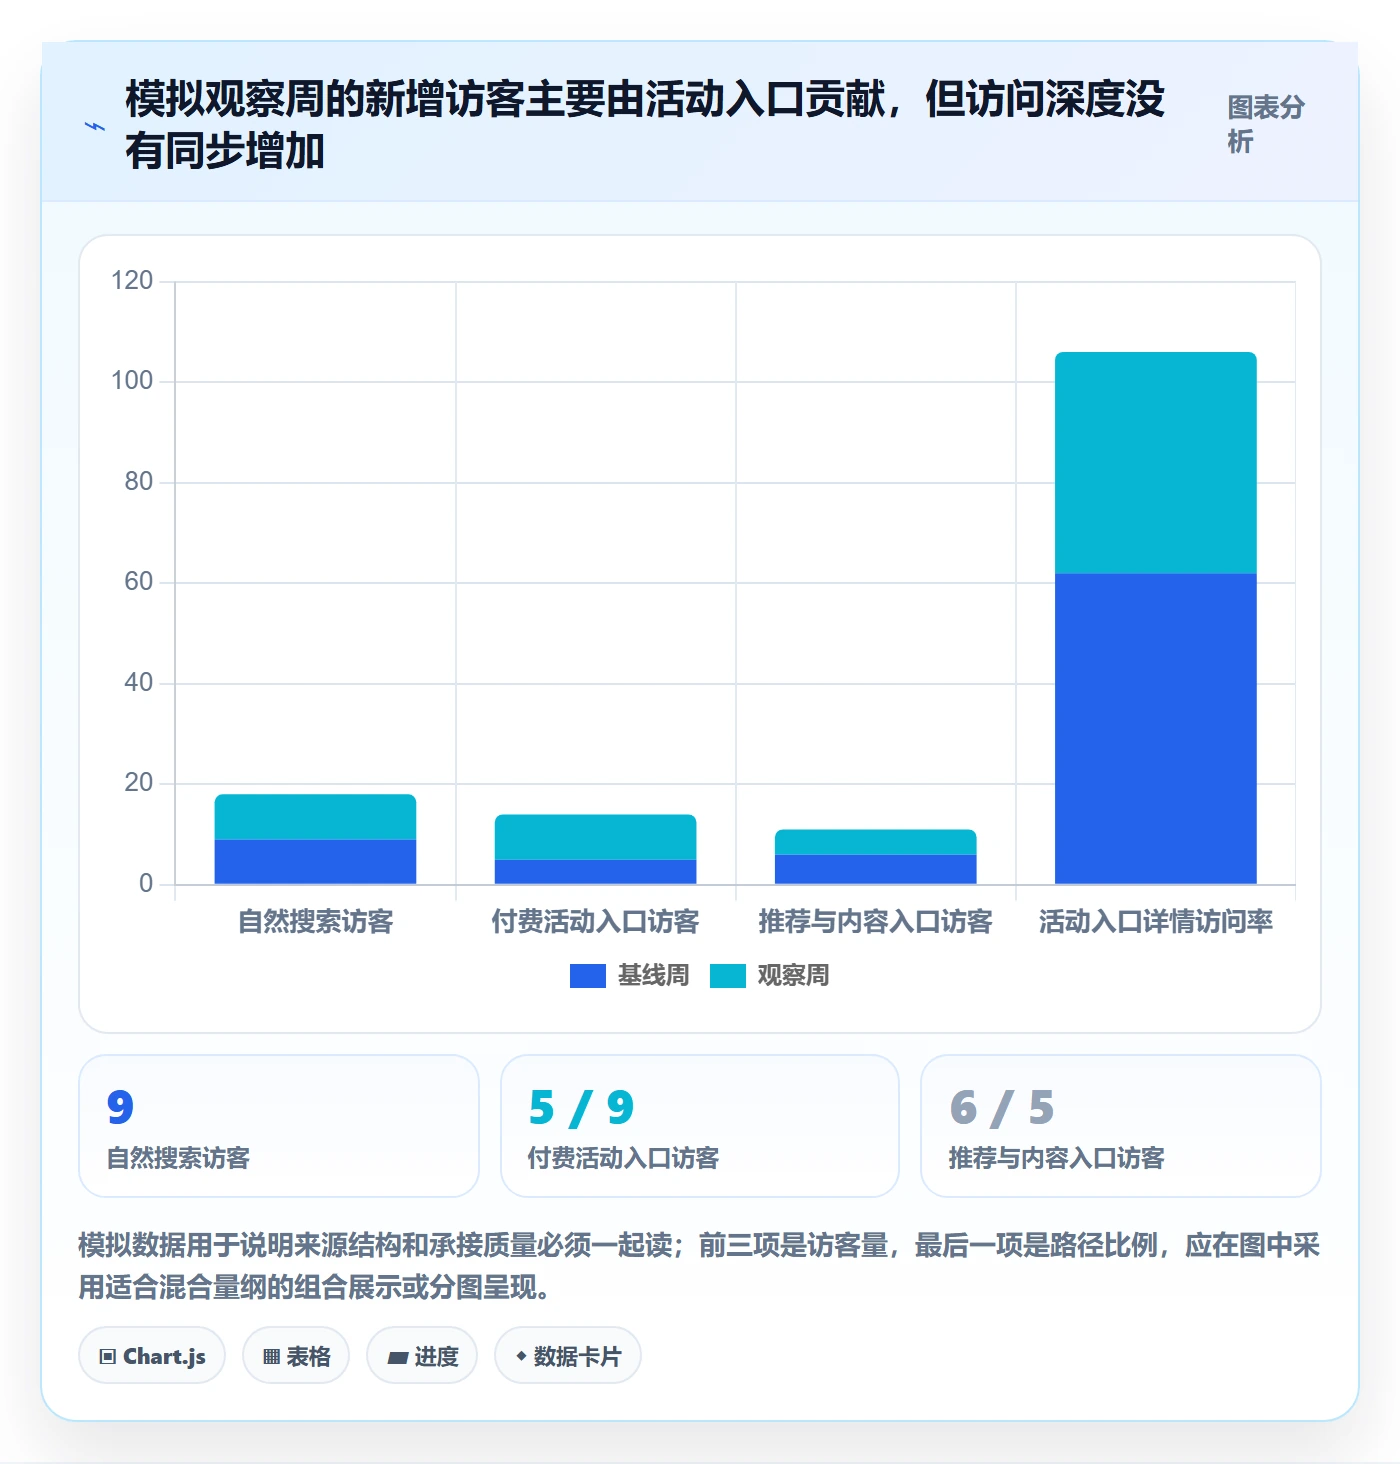Click the 推荐与内容入口访客 x-axis label
This screenshot has width=1400, height=1464.
(x=875, y=921)
